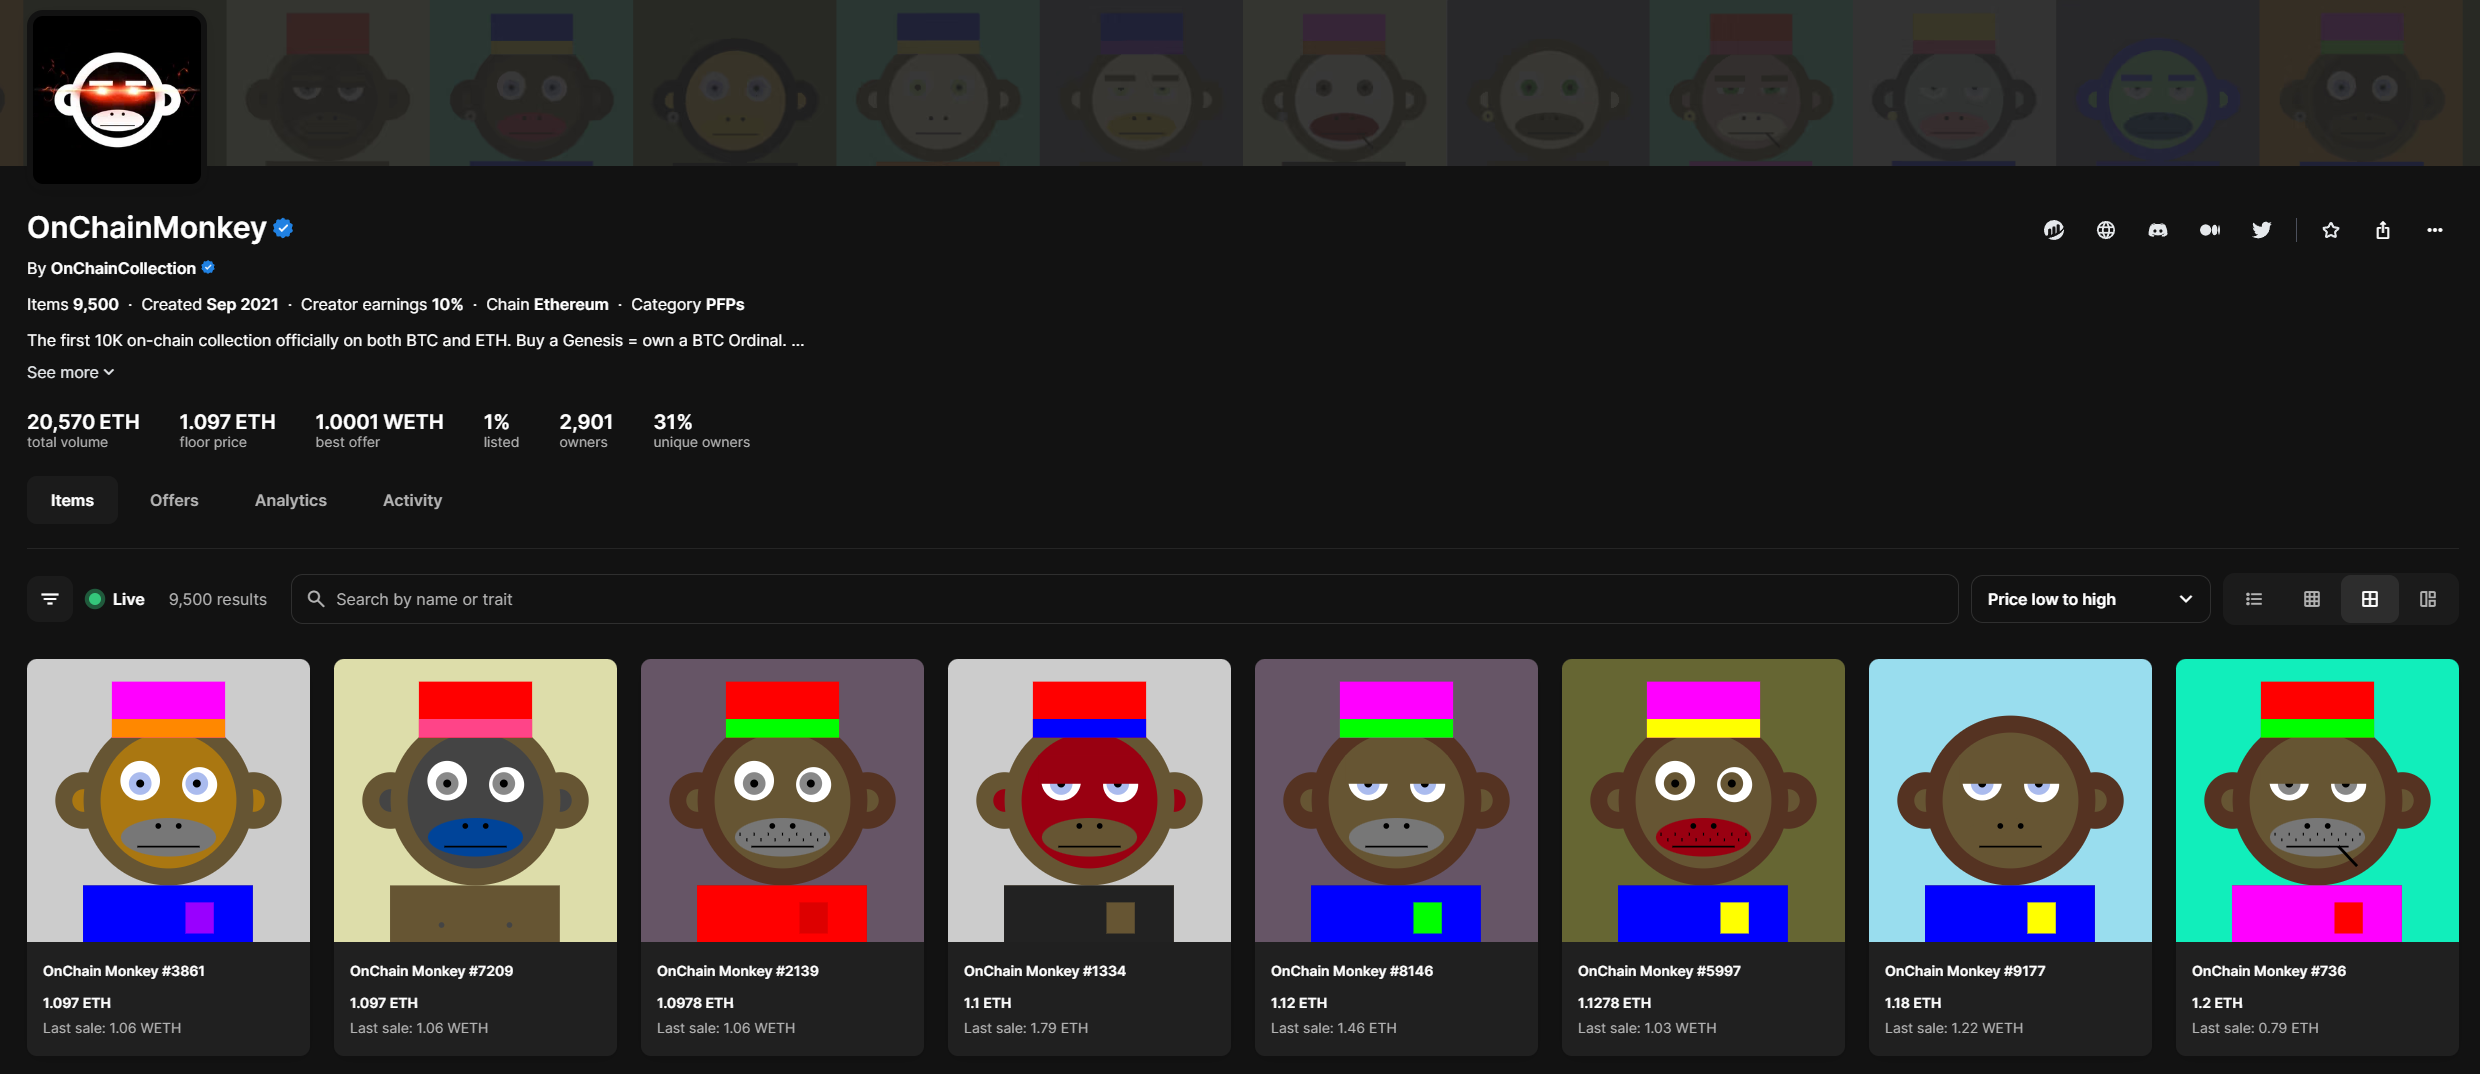Open OnChain Monkey #736 title link
Image resolution: width=2480 pixels, height=1074 pixels.
point(2268,971)
